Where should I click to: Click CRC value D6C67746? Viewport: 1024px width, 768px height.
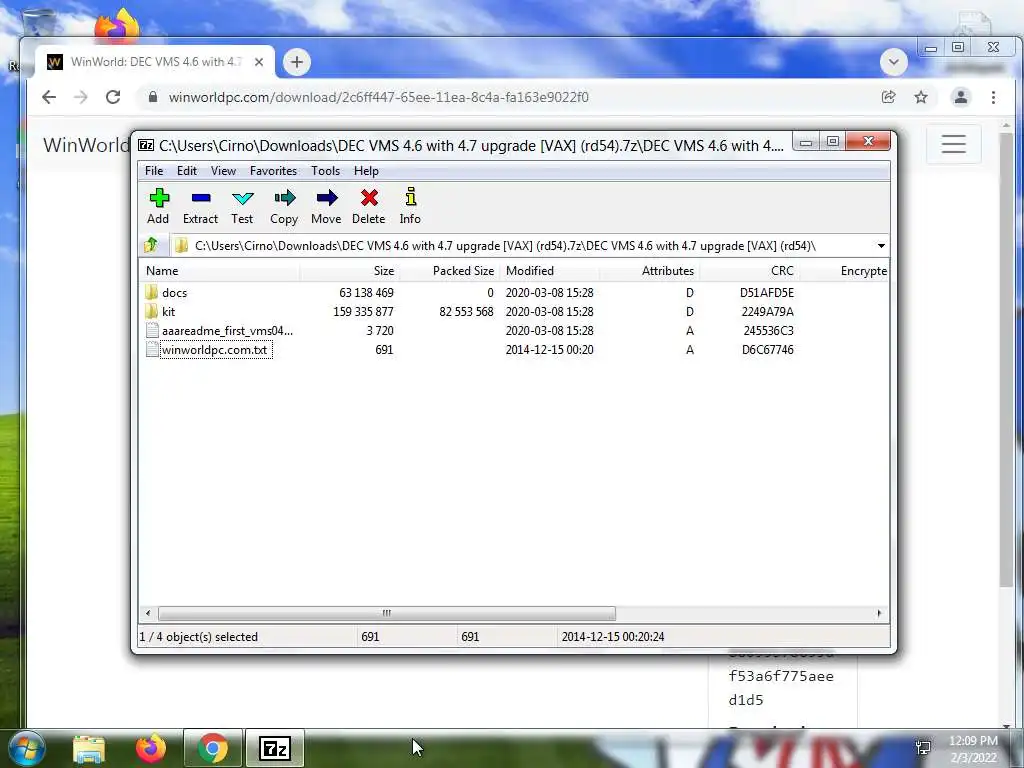pos(767,349)
